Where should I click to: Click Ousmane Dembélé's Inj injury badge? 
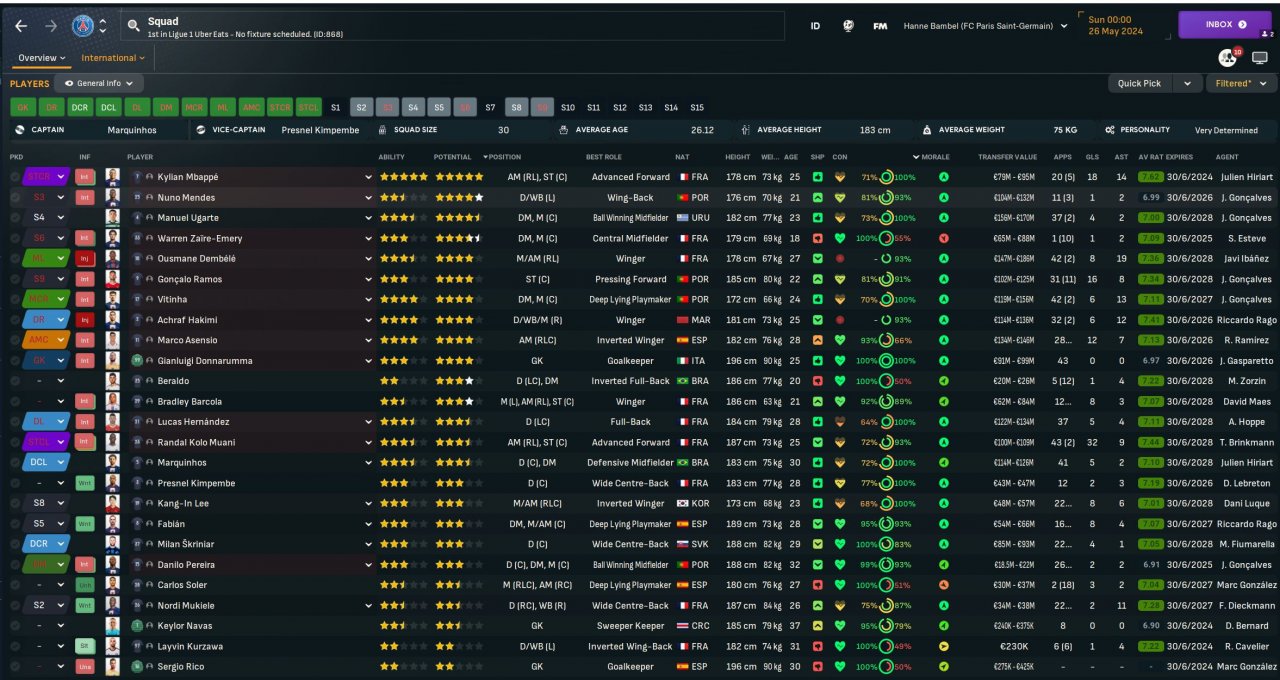(86, 259)
